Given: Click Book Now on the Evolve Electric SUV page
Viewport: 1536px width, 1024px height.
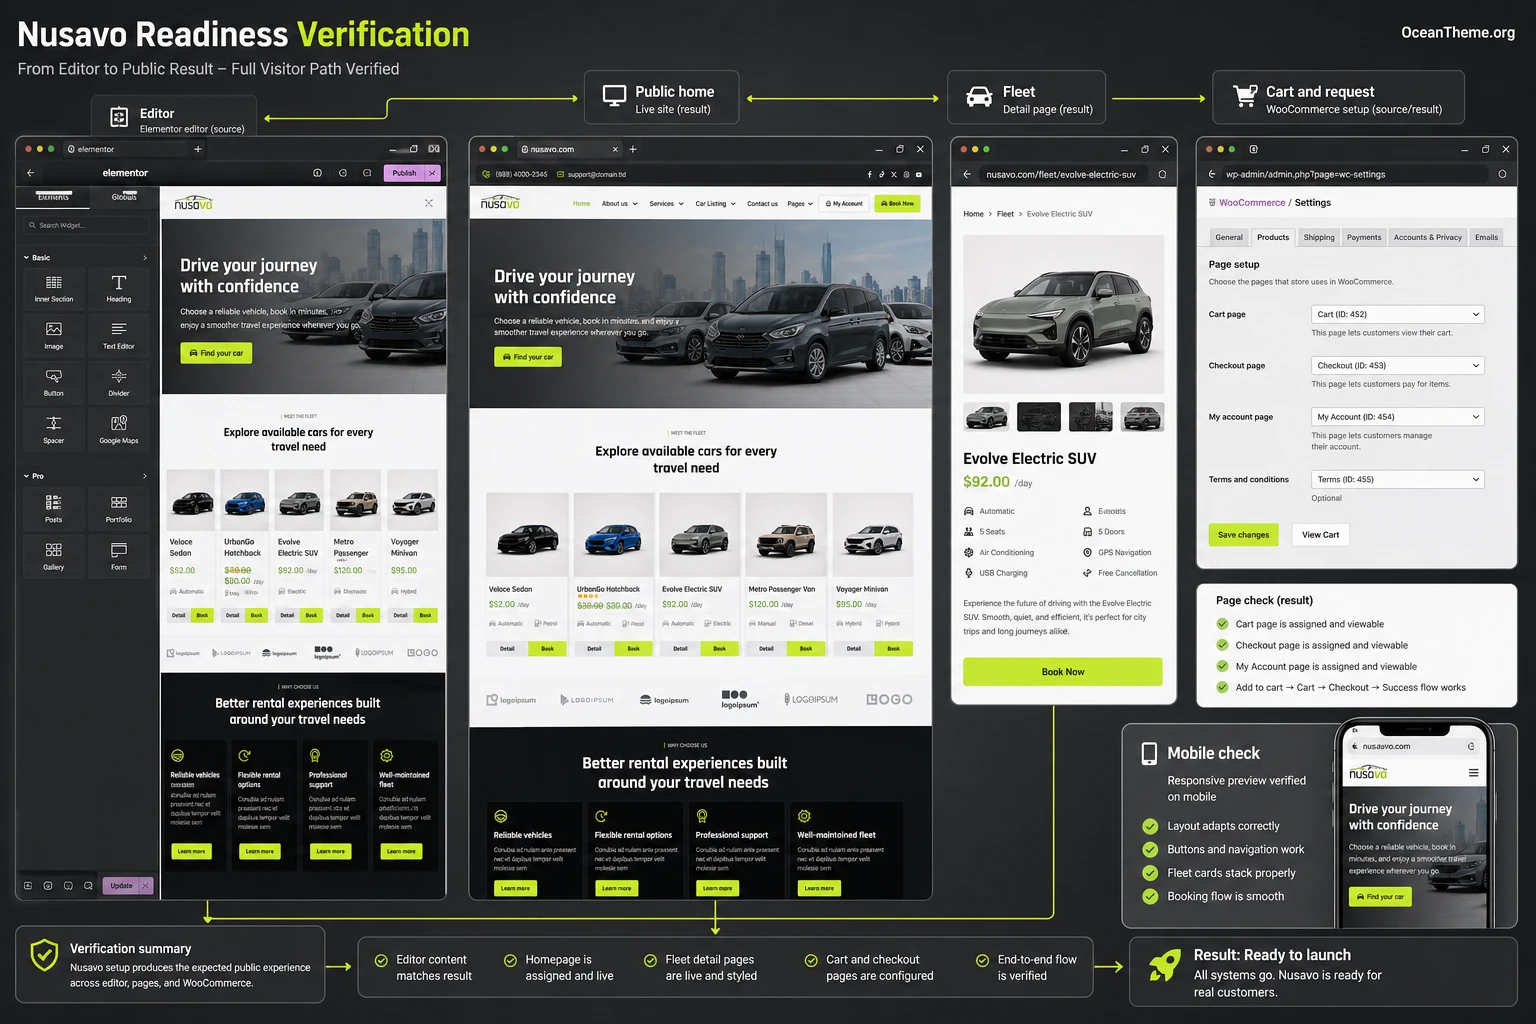Looking at the screenshot, I should pos(1063,672).
